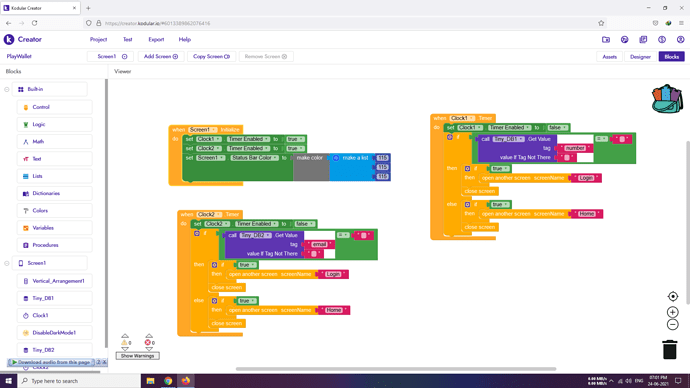Open the Clock2 dropdown in the Timer event
This screenshot has width=690, height=388.
pos(209,214)
